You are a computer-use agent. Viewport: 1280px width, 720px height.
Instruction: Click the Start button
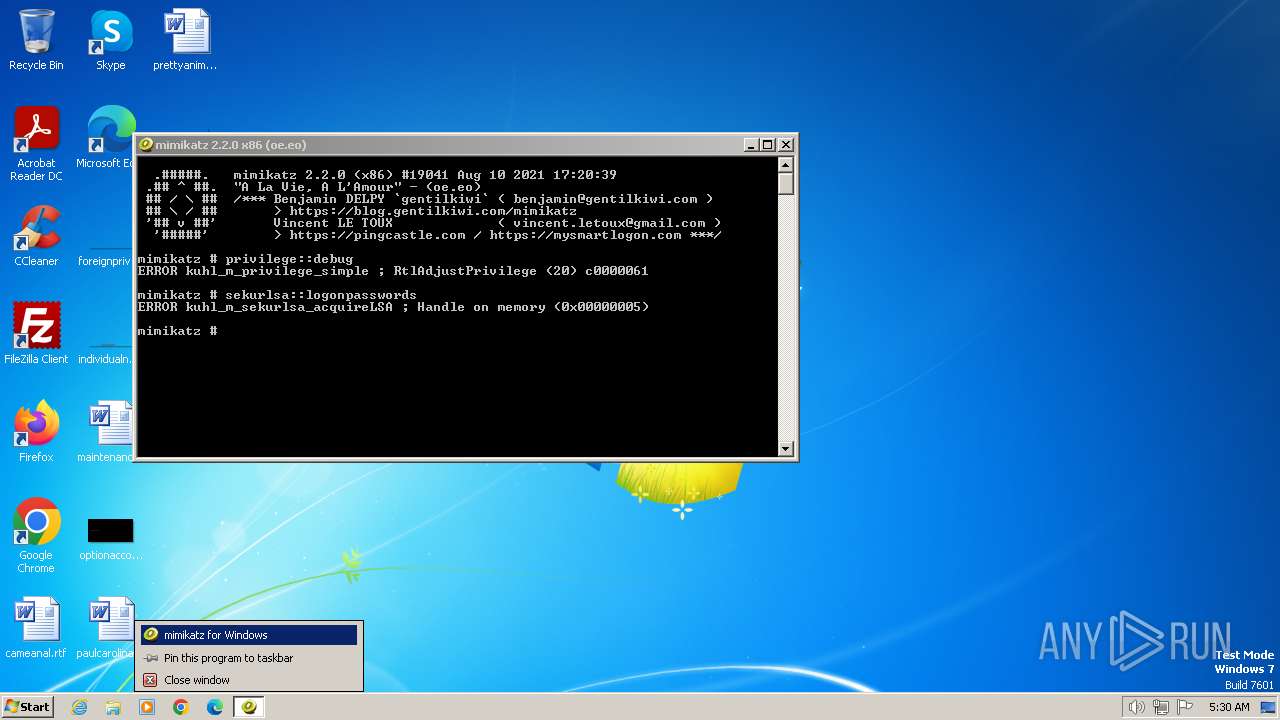(28, 707)
